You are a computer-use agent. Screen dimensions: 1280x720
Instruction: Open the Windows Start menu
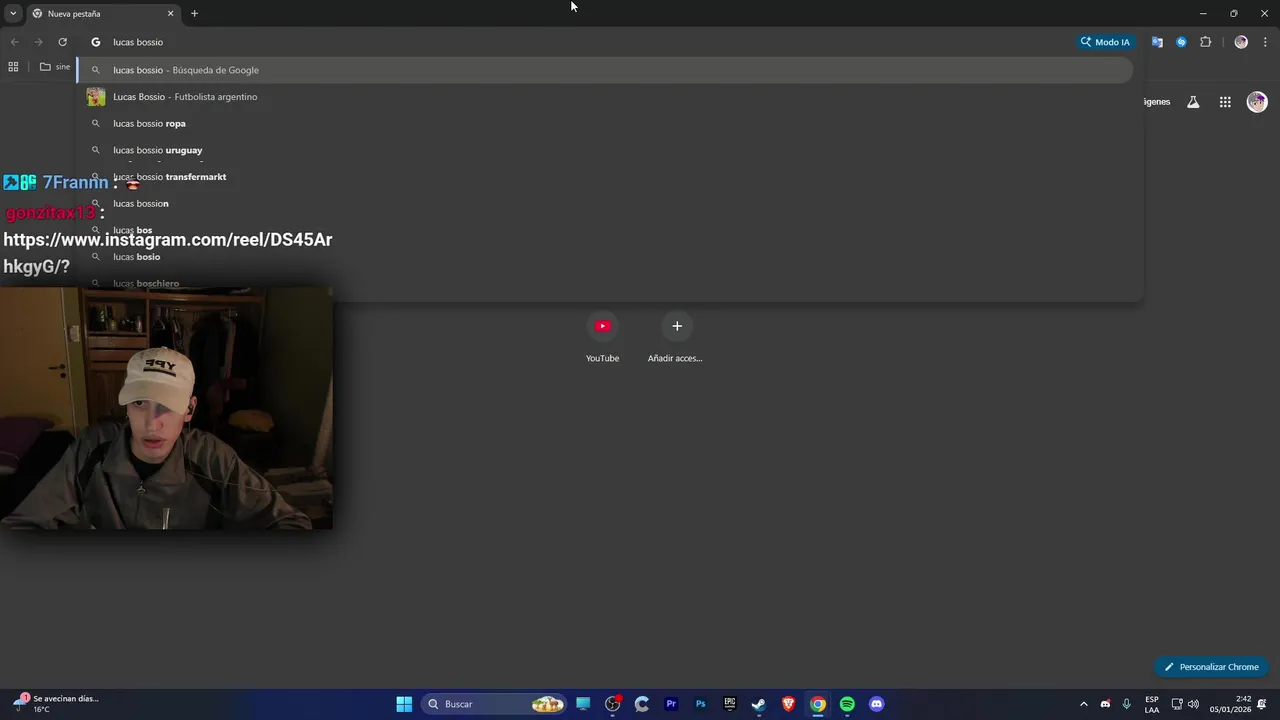[404, 704]
